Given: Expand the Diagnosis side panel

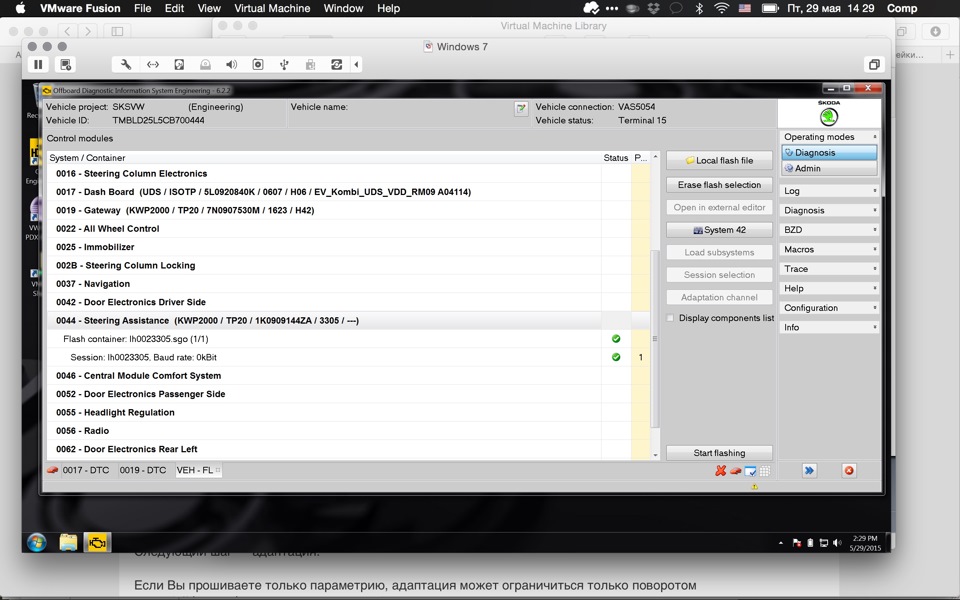Looking at the screenshot, I should tap(830, 210).
